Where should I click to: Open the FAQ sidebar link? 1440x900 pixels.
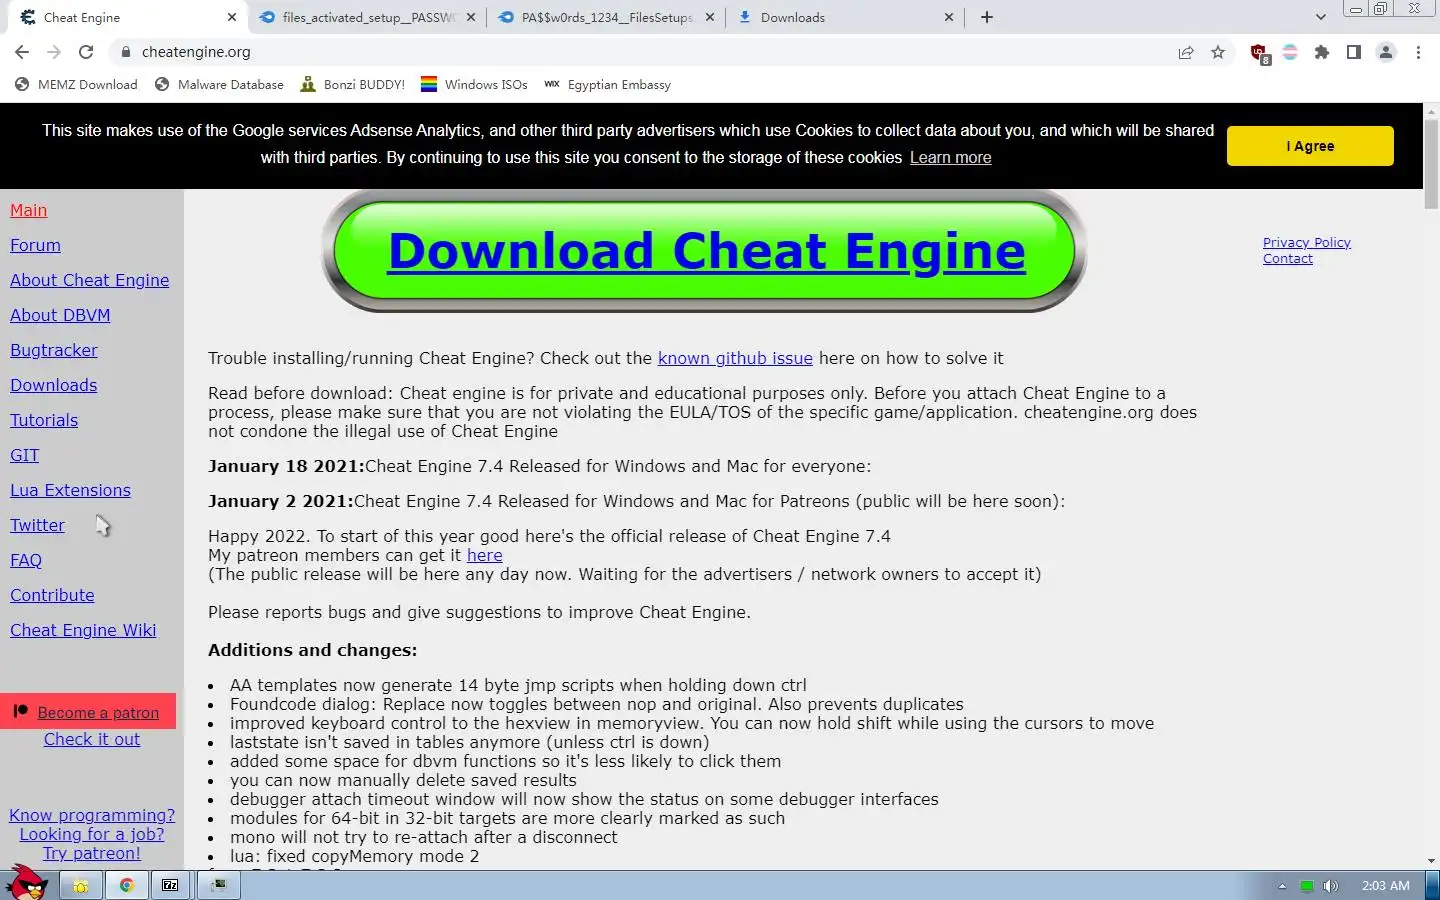26,560
